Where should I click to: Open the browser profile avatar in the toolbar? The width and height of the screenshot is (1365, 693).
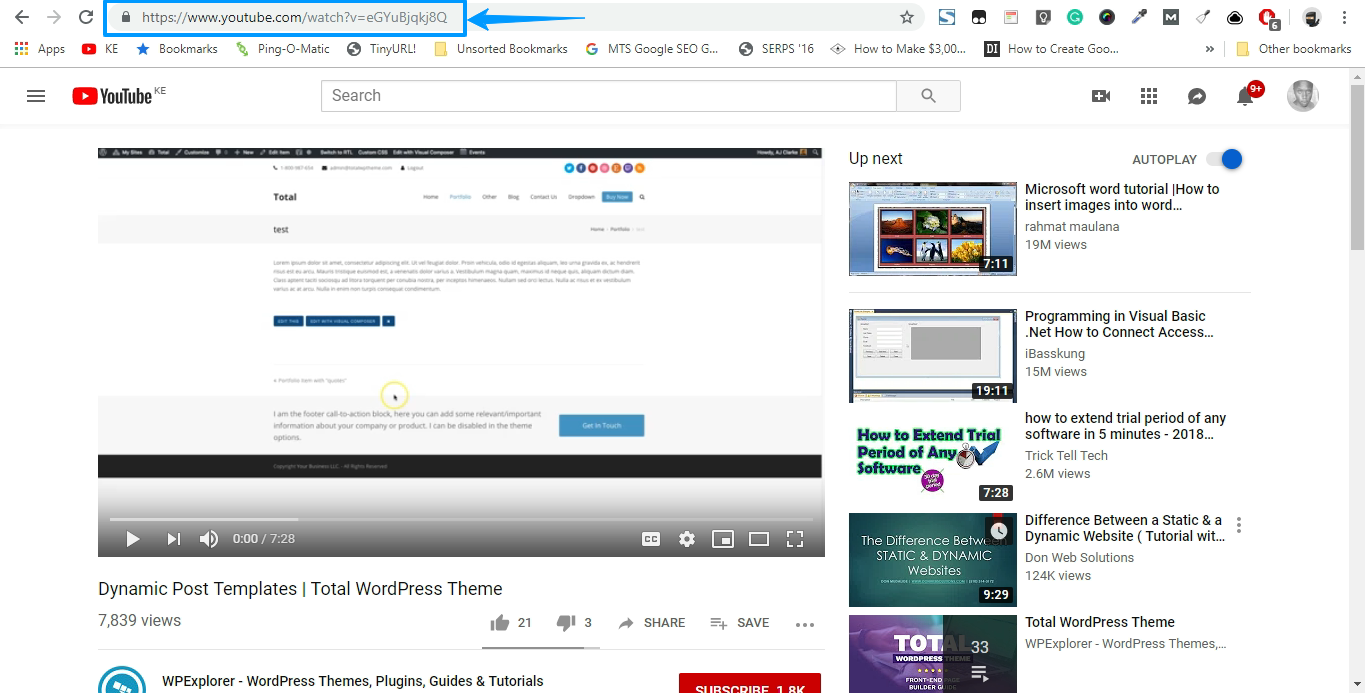[x=1312, y=17]
